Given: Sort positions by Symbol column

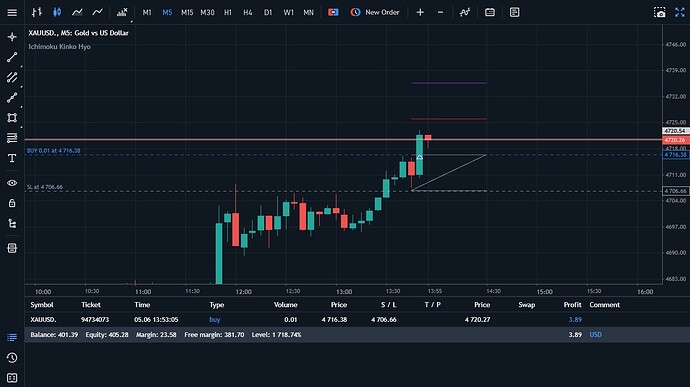Looking at the screenshot, I should (x=42, y=305).
